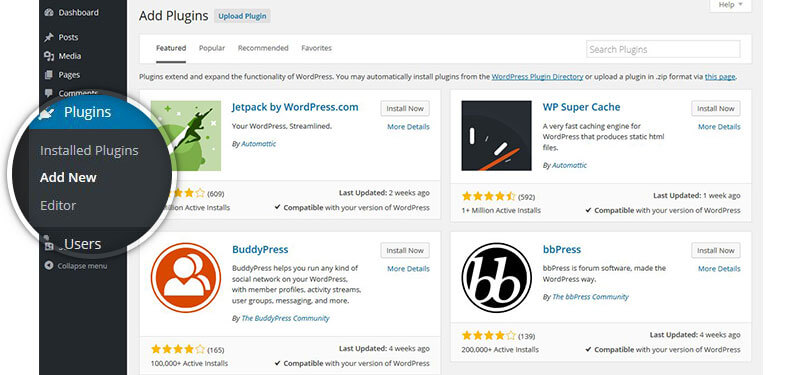
Task: Click the Collapse menu arrow icon
Action: click(49, 266)
